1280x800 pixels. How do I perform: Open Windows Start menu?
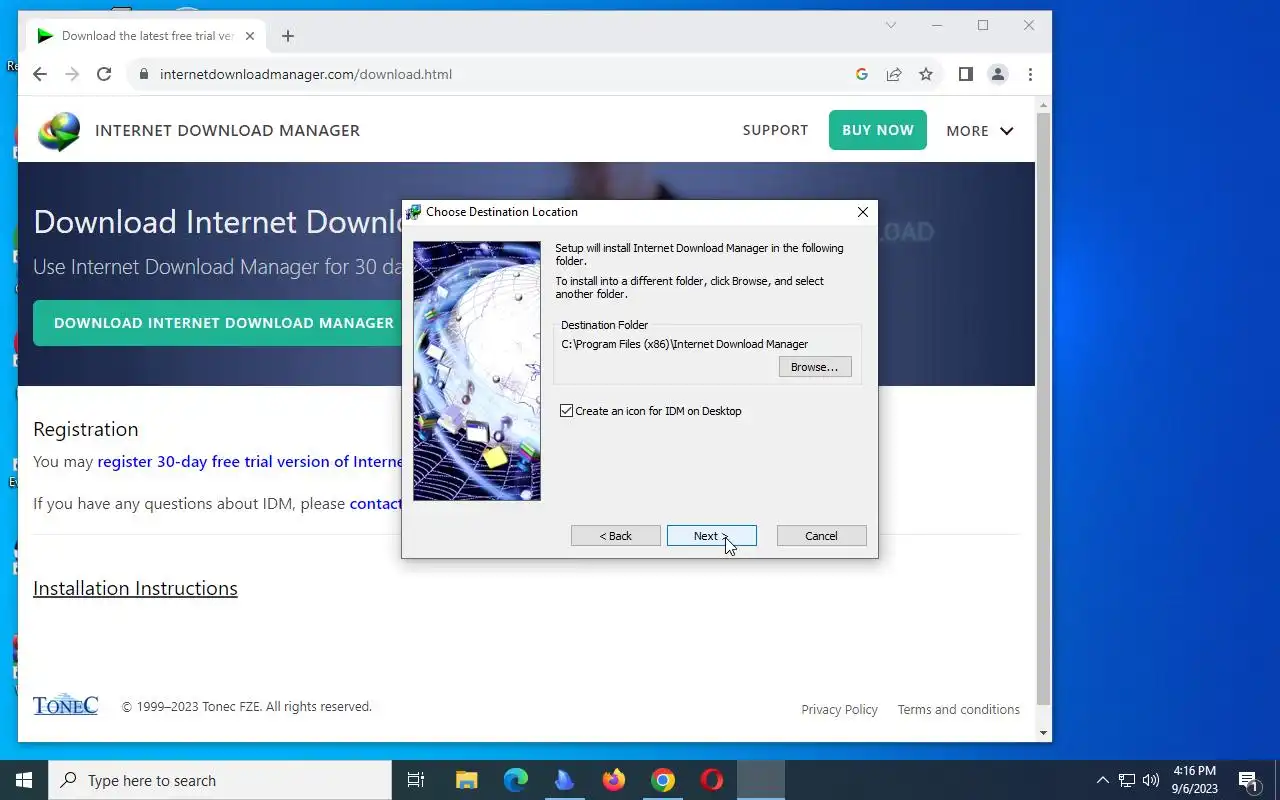click(x=24, y=780)
